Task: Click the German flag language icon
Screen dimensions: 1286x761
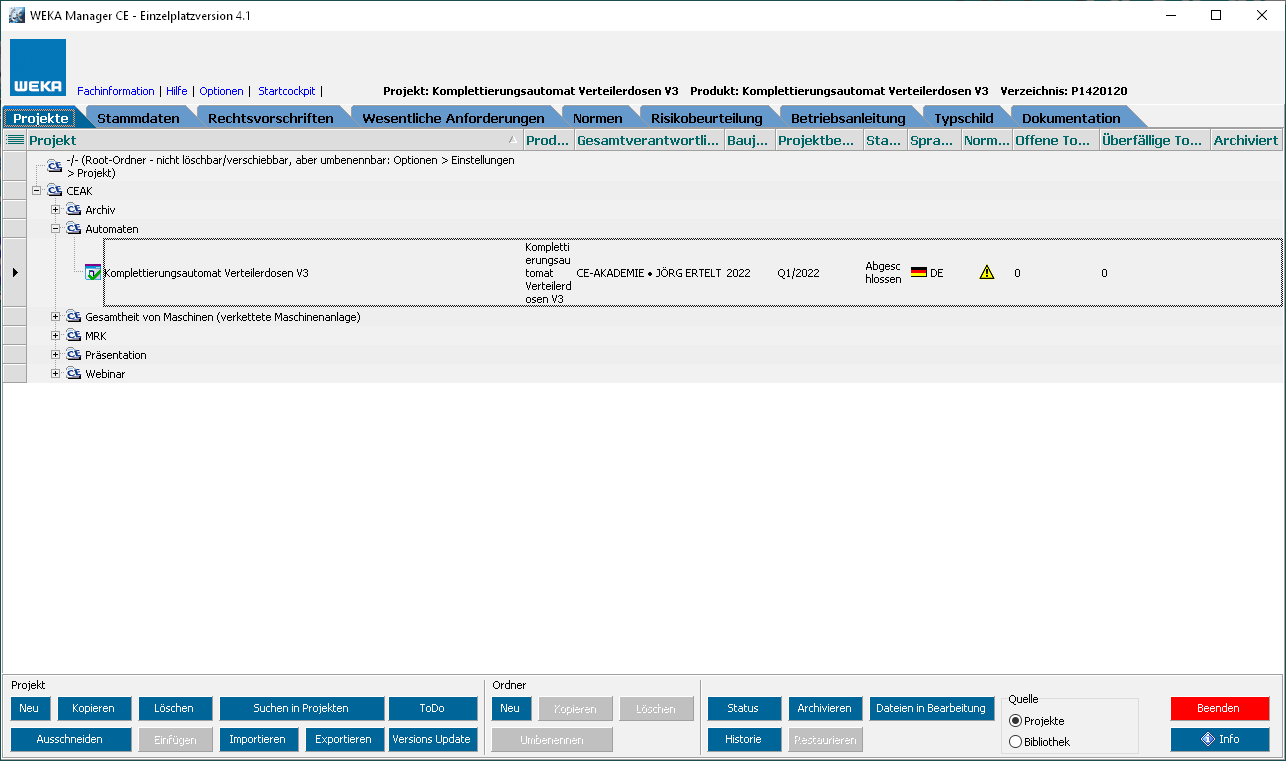Action: click(x=918, y=272)
